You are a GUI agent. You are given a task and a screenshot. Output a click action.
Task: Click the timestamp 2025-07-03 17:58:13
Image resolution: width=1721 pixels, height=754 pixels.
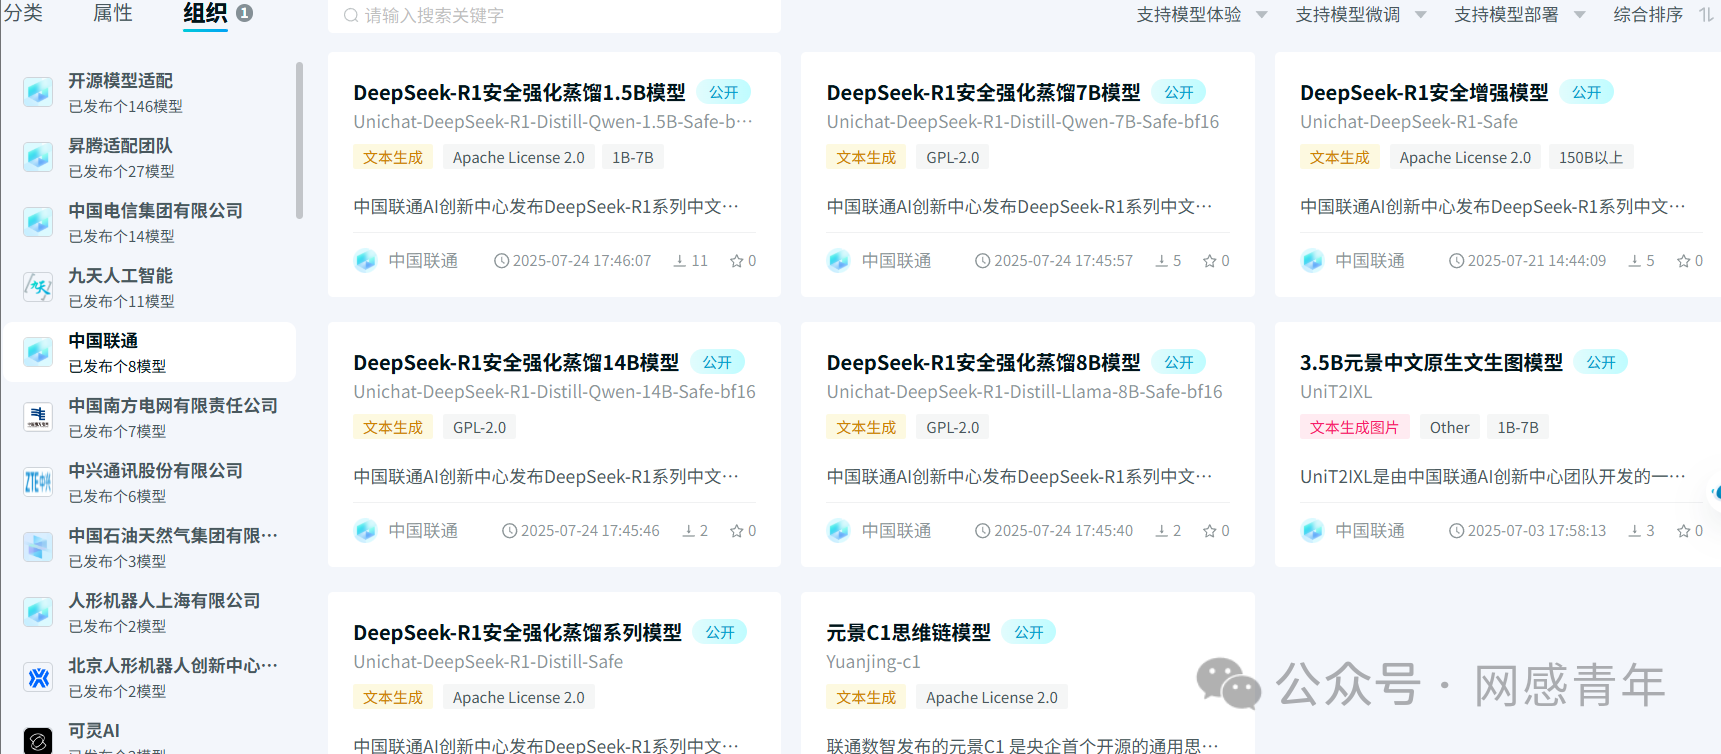1536,531
